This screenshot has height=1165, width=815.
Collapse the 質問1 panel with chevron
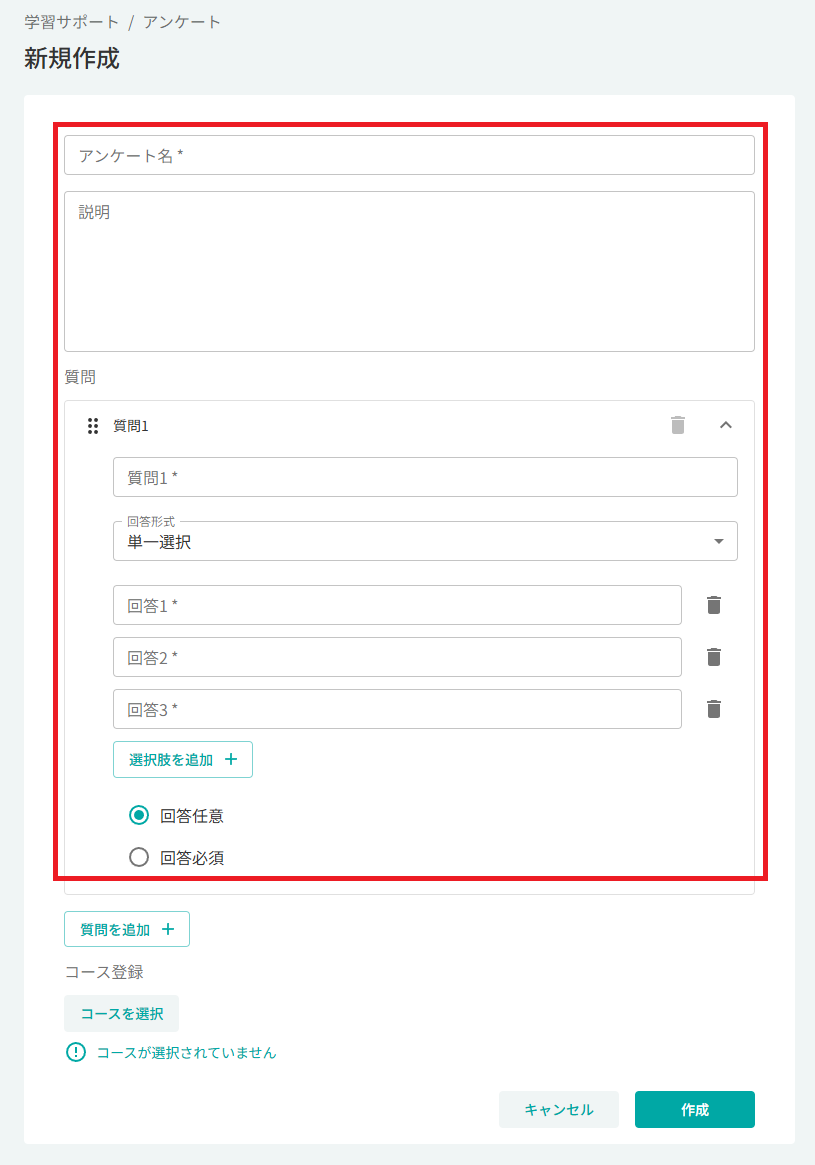click(726, 425)
